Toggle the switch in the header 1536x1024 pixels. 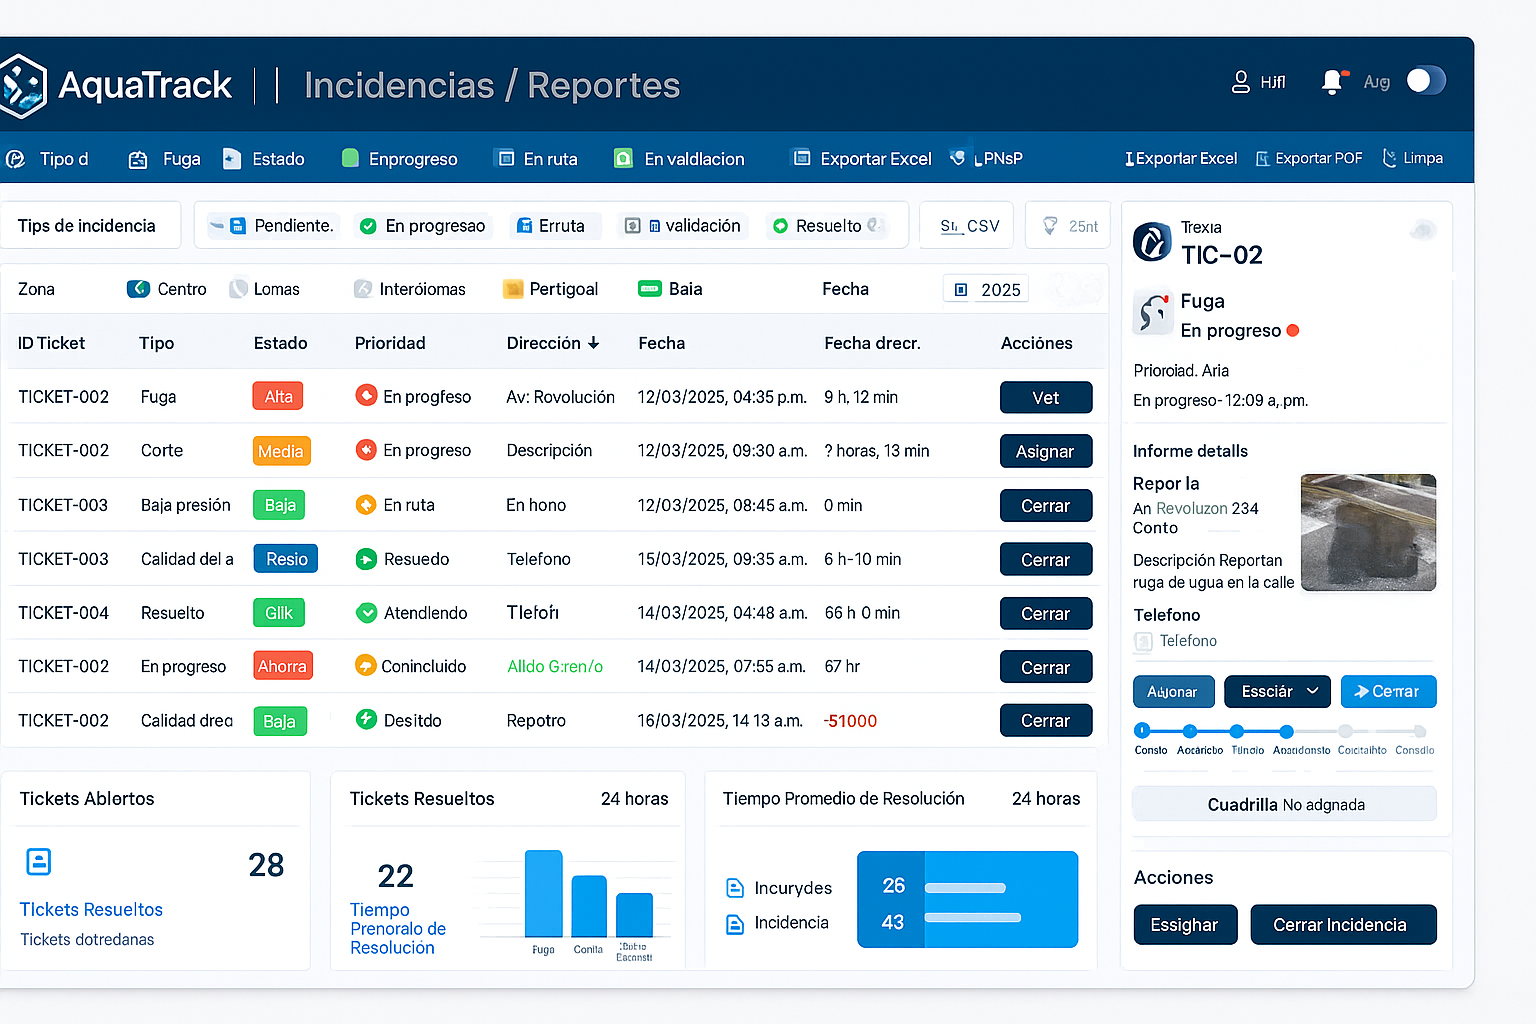(x=1425, y=81)
